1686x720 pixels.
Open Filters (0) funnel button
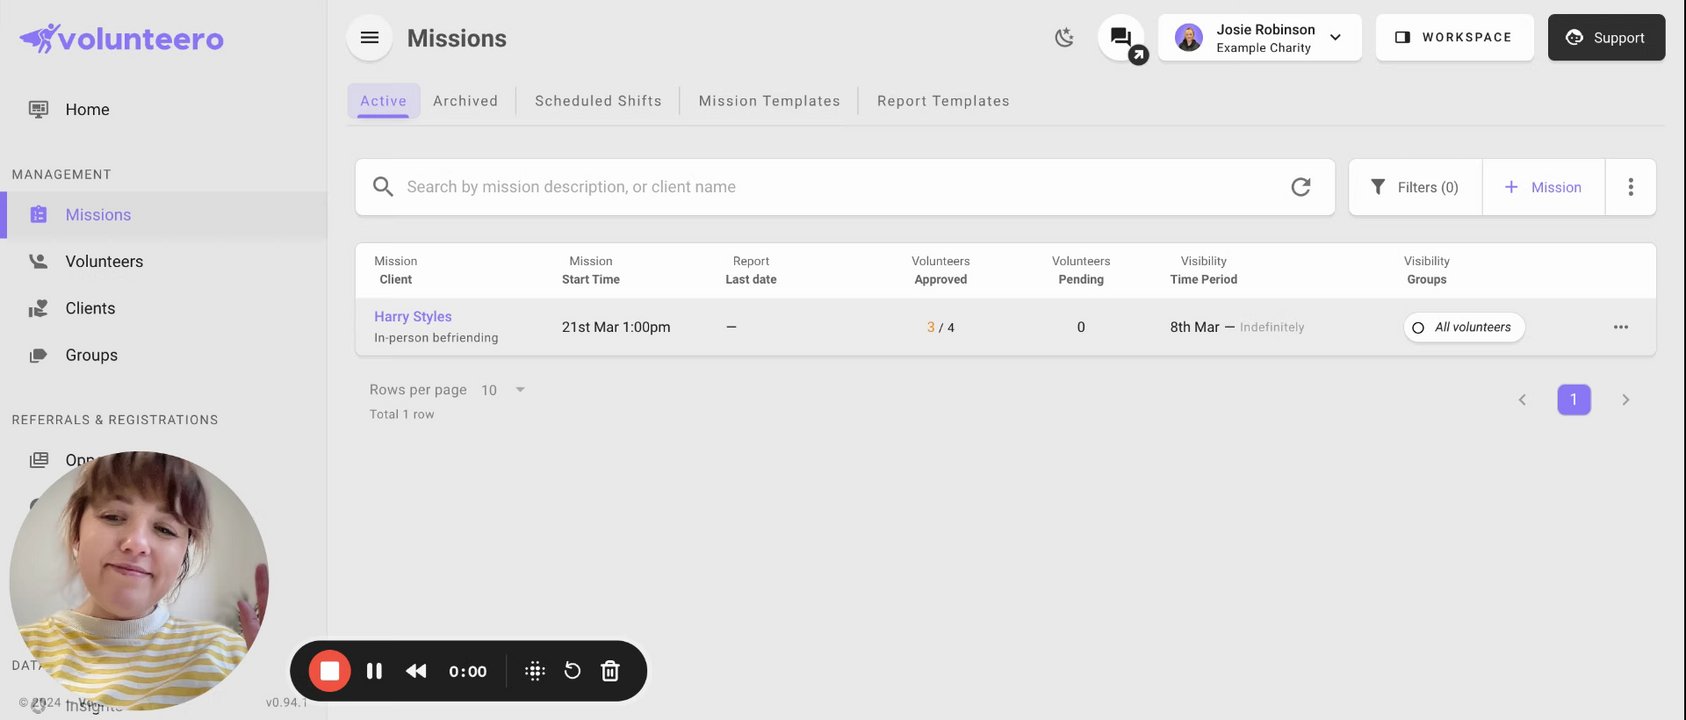[x=1415, y=187]
